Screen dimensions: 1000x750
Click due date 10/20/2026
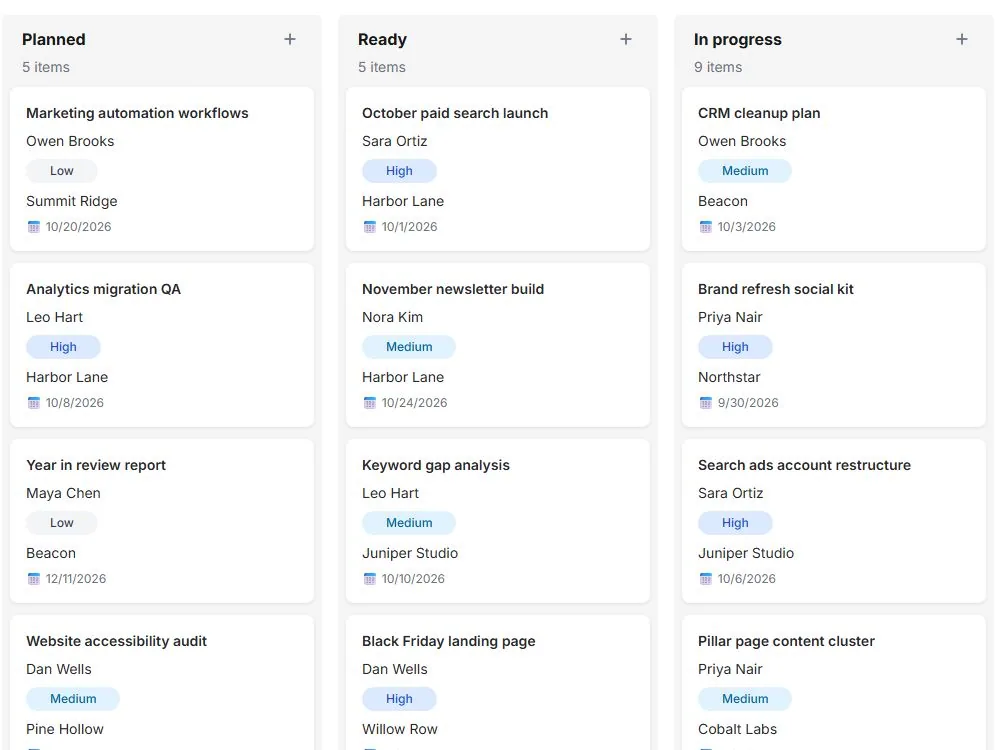[x=78, y=226]
